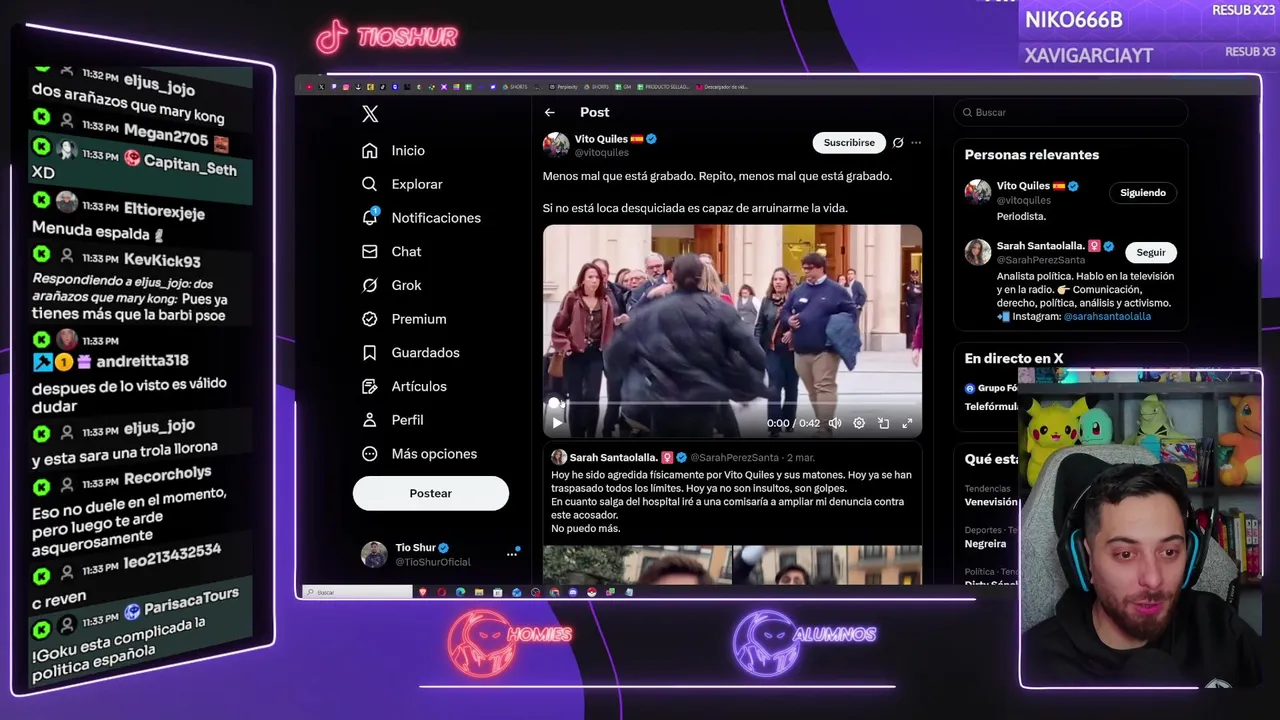The width and height of the screenshot is (1280, 720).
Task: Click the X logo home icon
Action: 370,114
